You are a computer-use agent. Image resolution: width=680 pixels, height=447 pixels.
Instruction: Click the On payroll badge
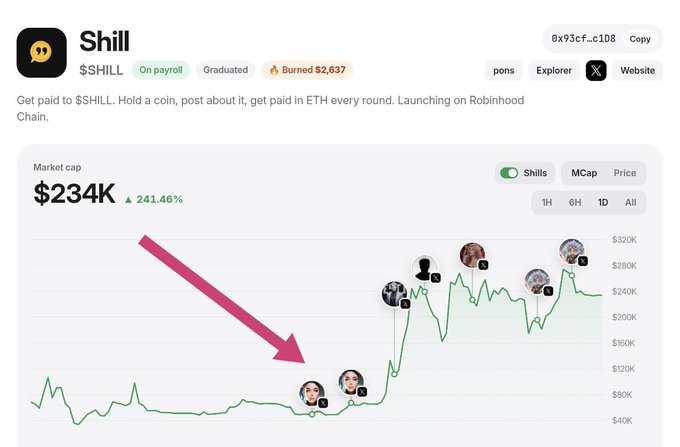click(160, 70)
